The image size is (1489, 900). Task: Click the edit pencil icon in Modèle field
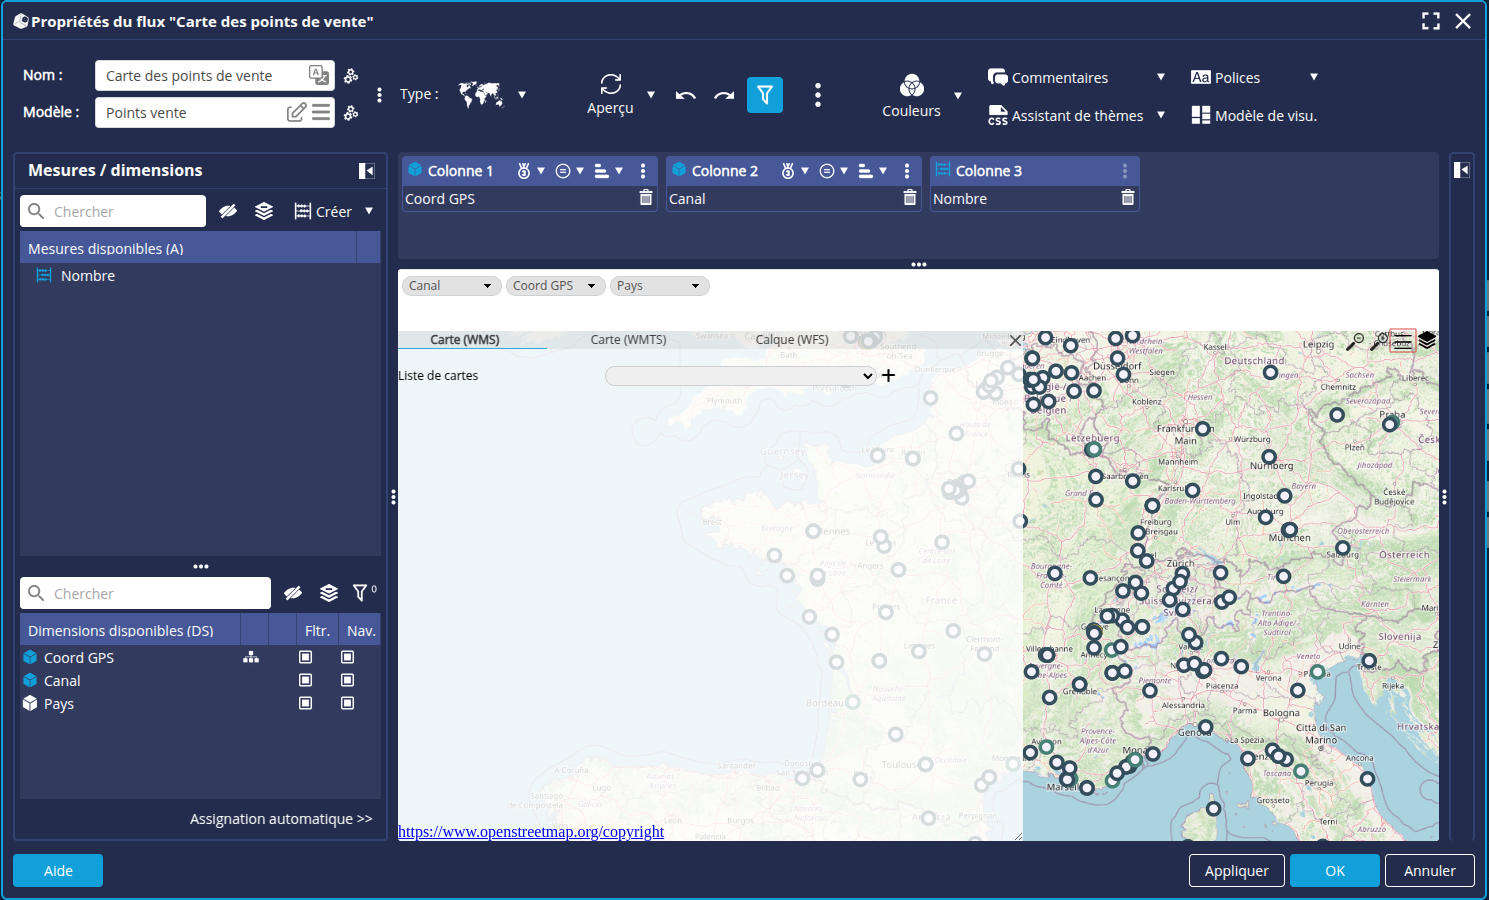296,112
